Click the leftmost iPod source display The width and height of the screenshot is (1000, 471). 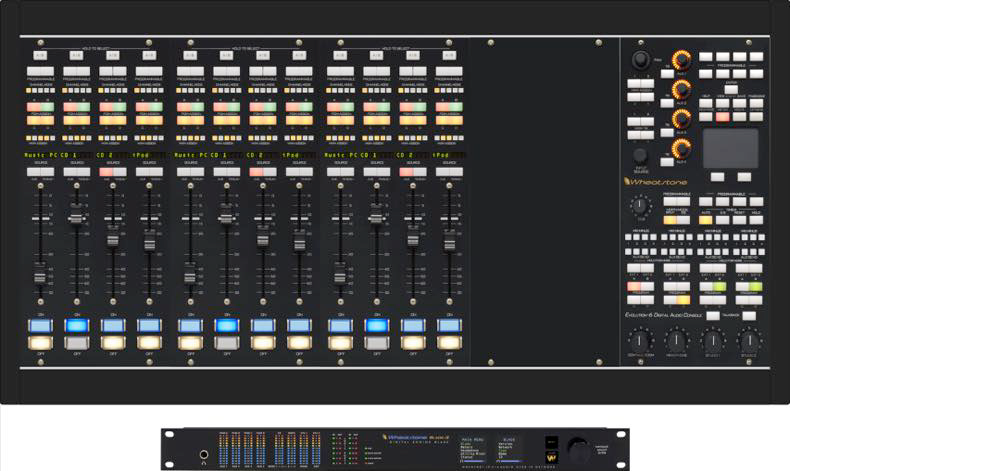148,156
